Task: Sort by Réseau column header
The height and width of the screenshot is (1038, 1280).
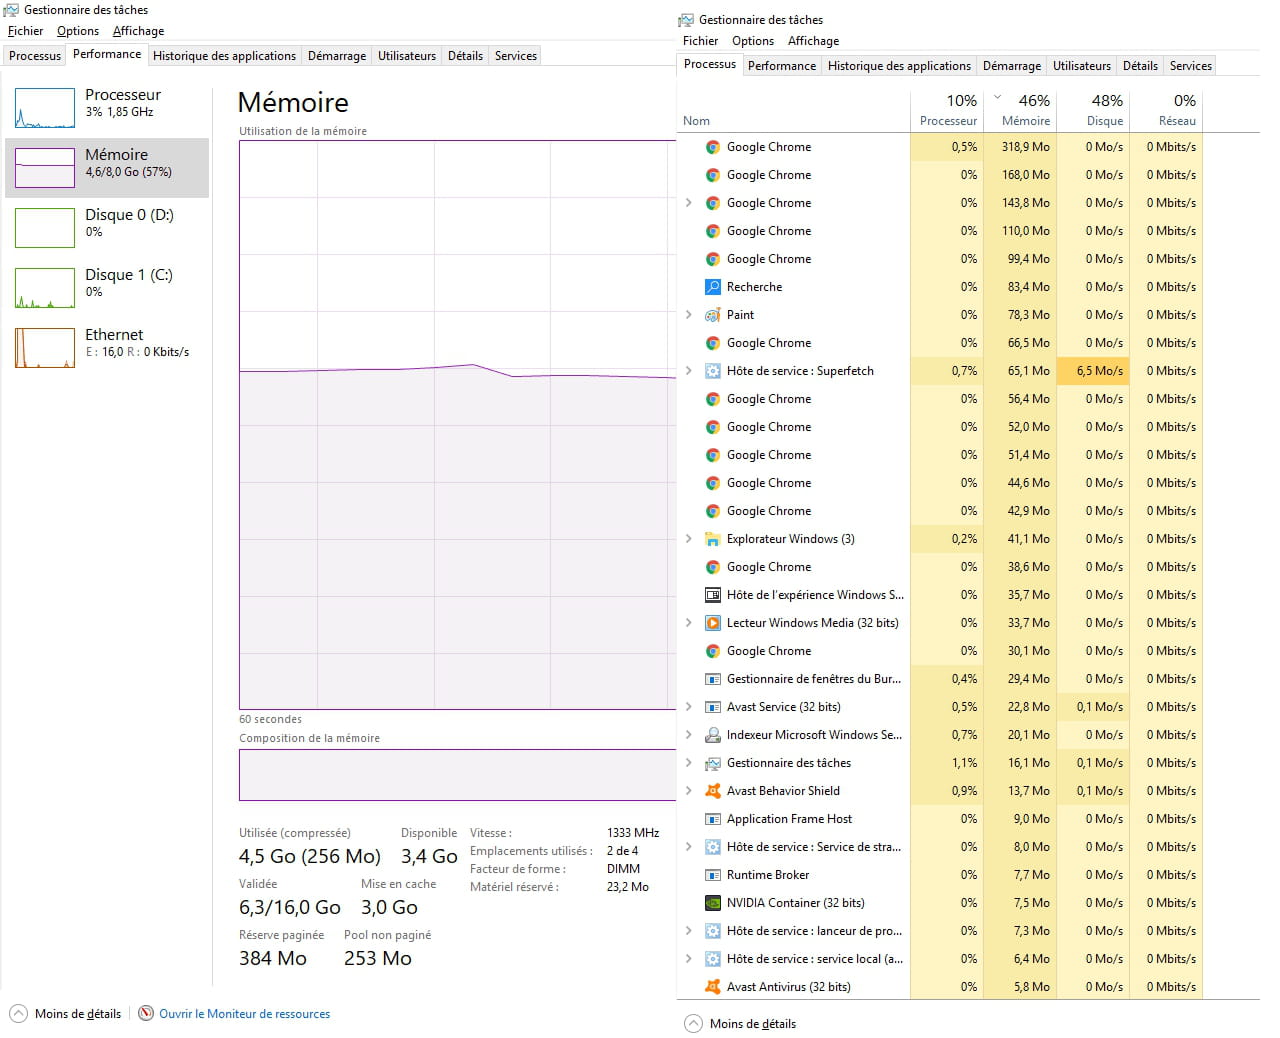Action: (x=1166, y=110)
